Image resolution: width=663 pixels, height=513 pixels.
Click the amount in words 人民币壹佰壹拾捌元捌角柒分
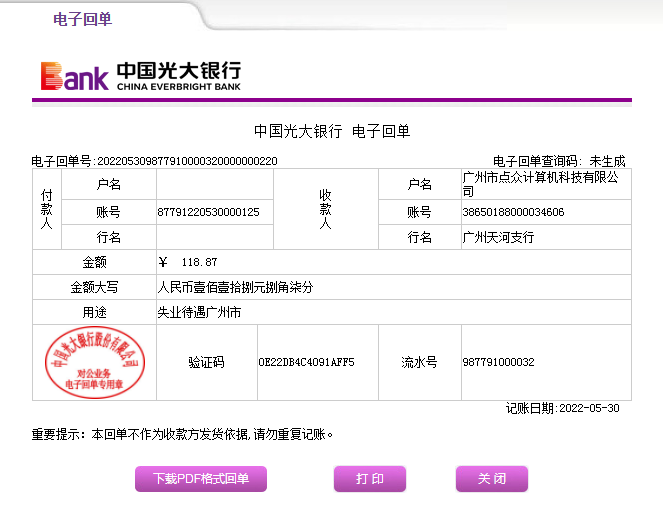coord(235,287)
